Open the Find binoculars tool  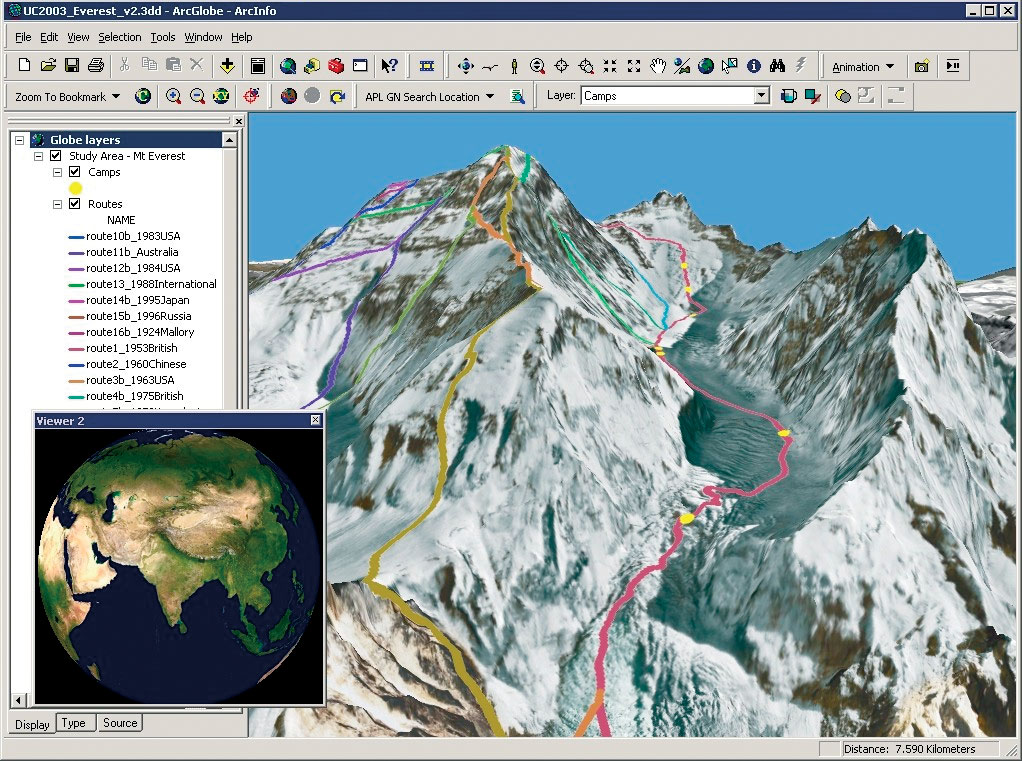click(x=777, y=66)
